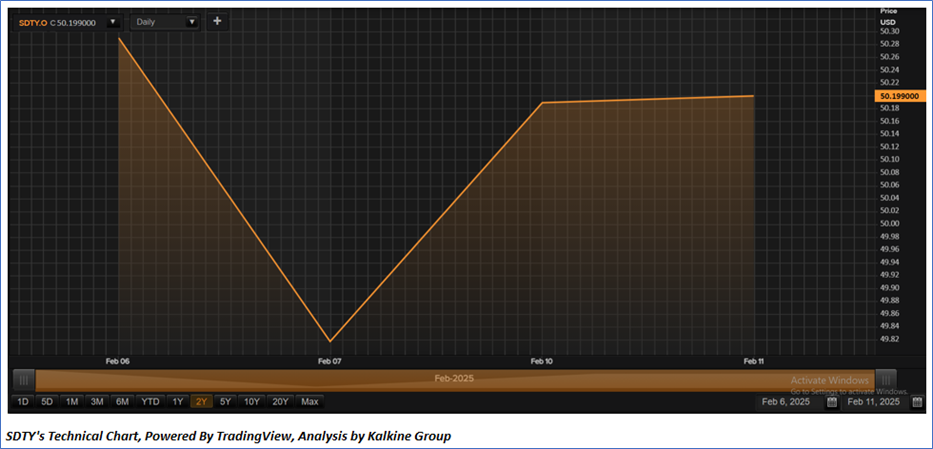Select the 5Y time range
The image size is (933, 449).
pos(225,402)
